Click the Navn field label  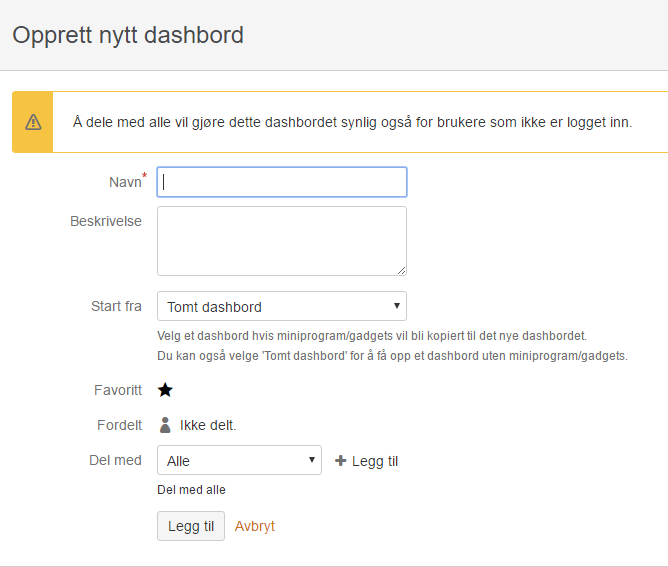125,182
